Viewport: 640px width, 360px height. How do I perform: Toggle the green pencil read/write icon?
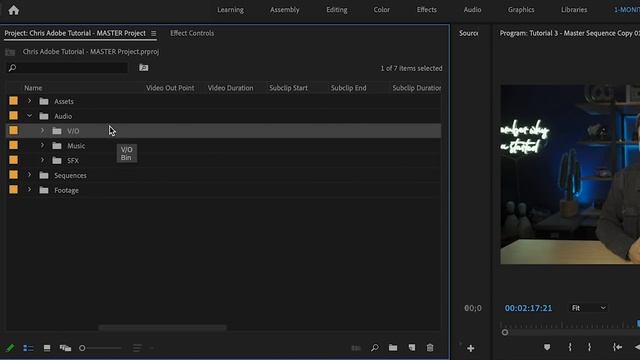tap(10, 348)
